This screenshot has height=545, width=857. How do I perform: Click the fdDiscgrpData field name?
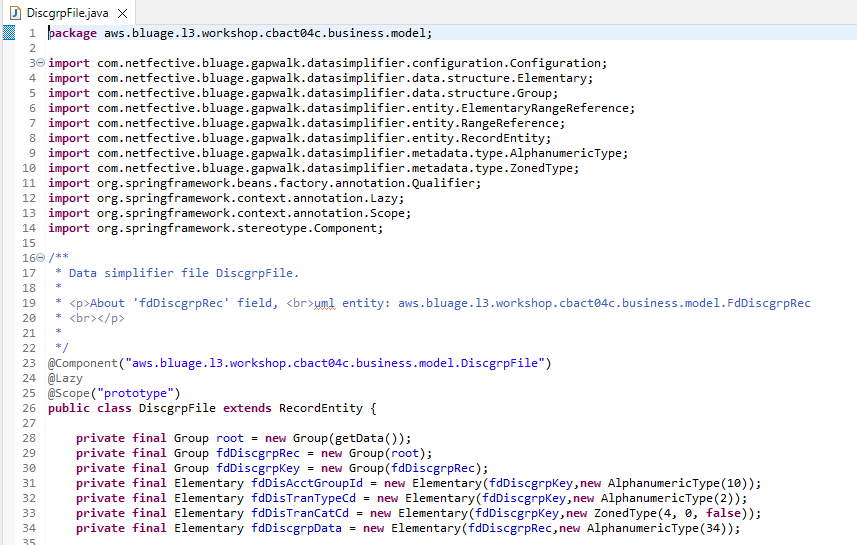[298, 528]
